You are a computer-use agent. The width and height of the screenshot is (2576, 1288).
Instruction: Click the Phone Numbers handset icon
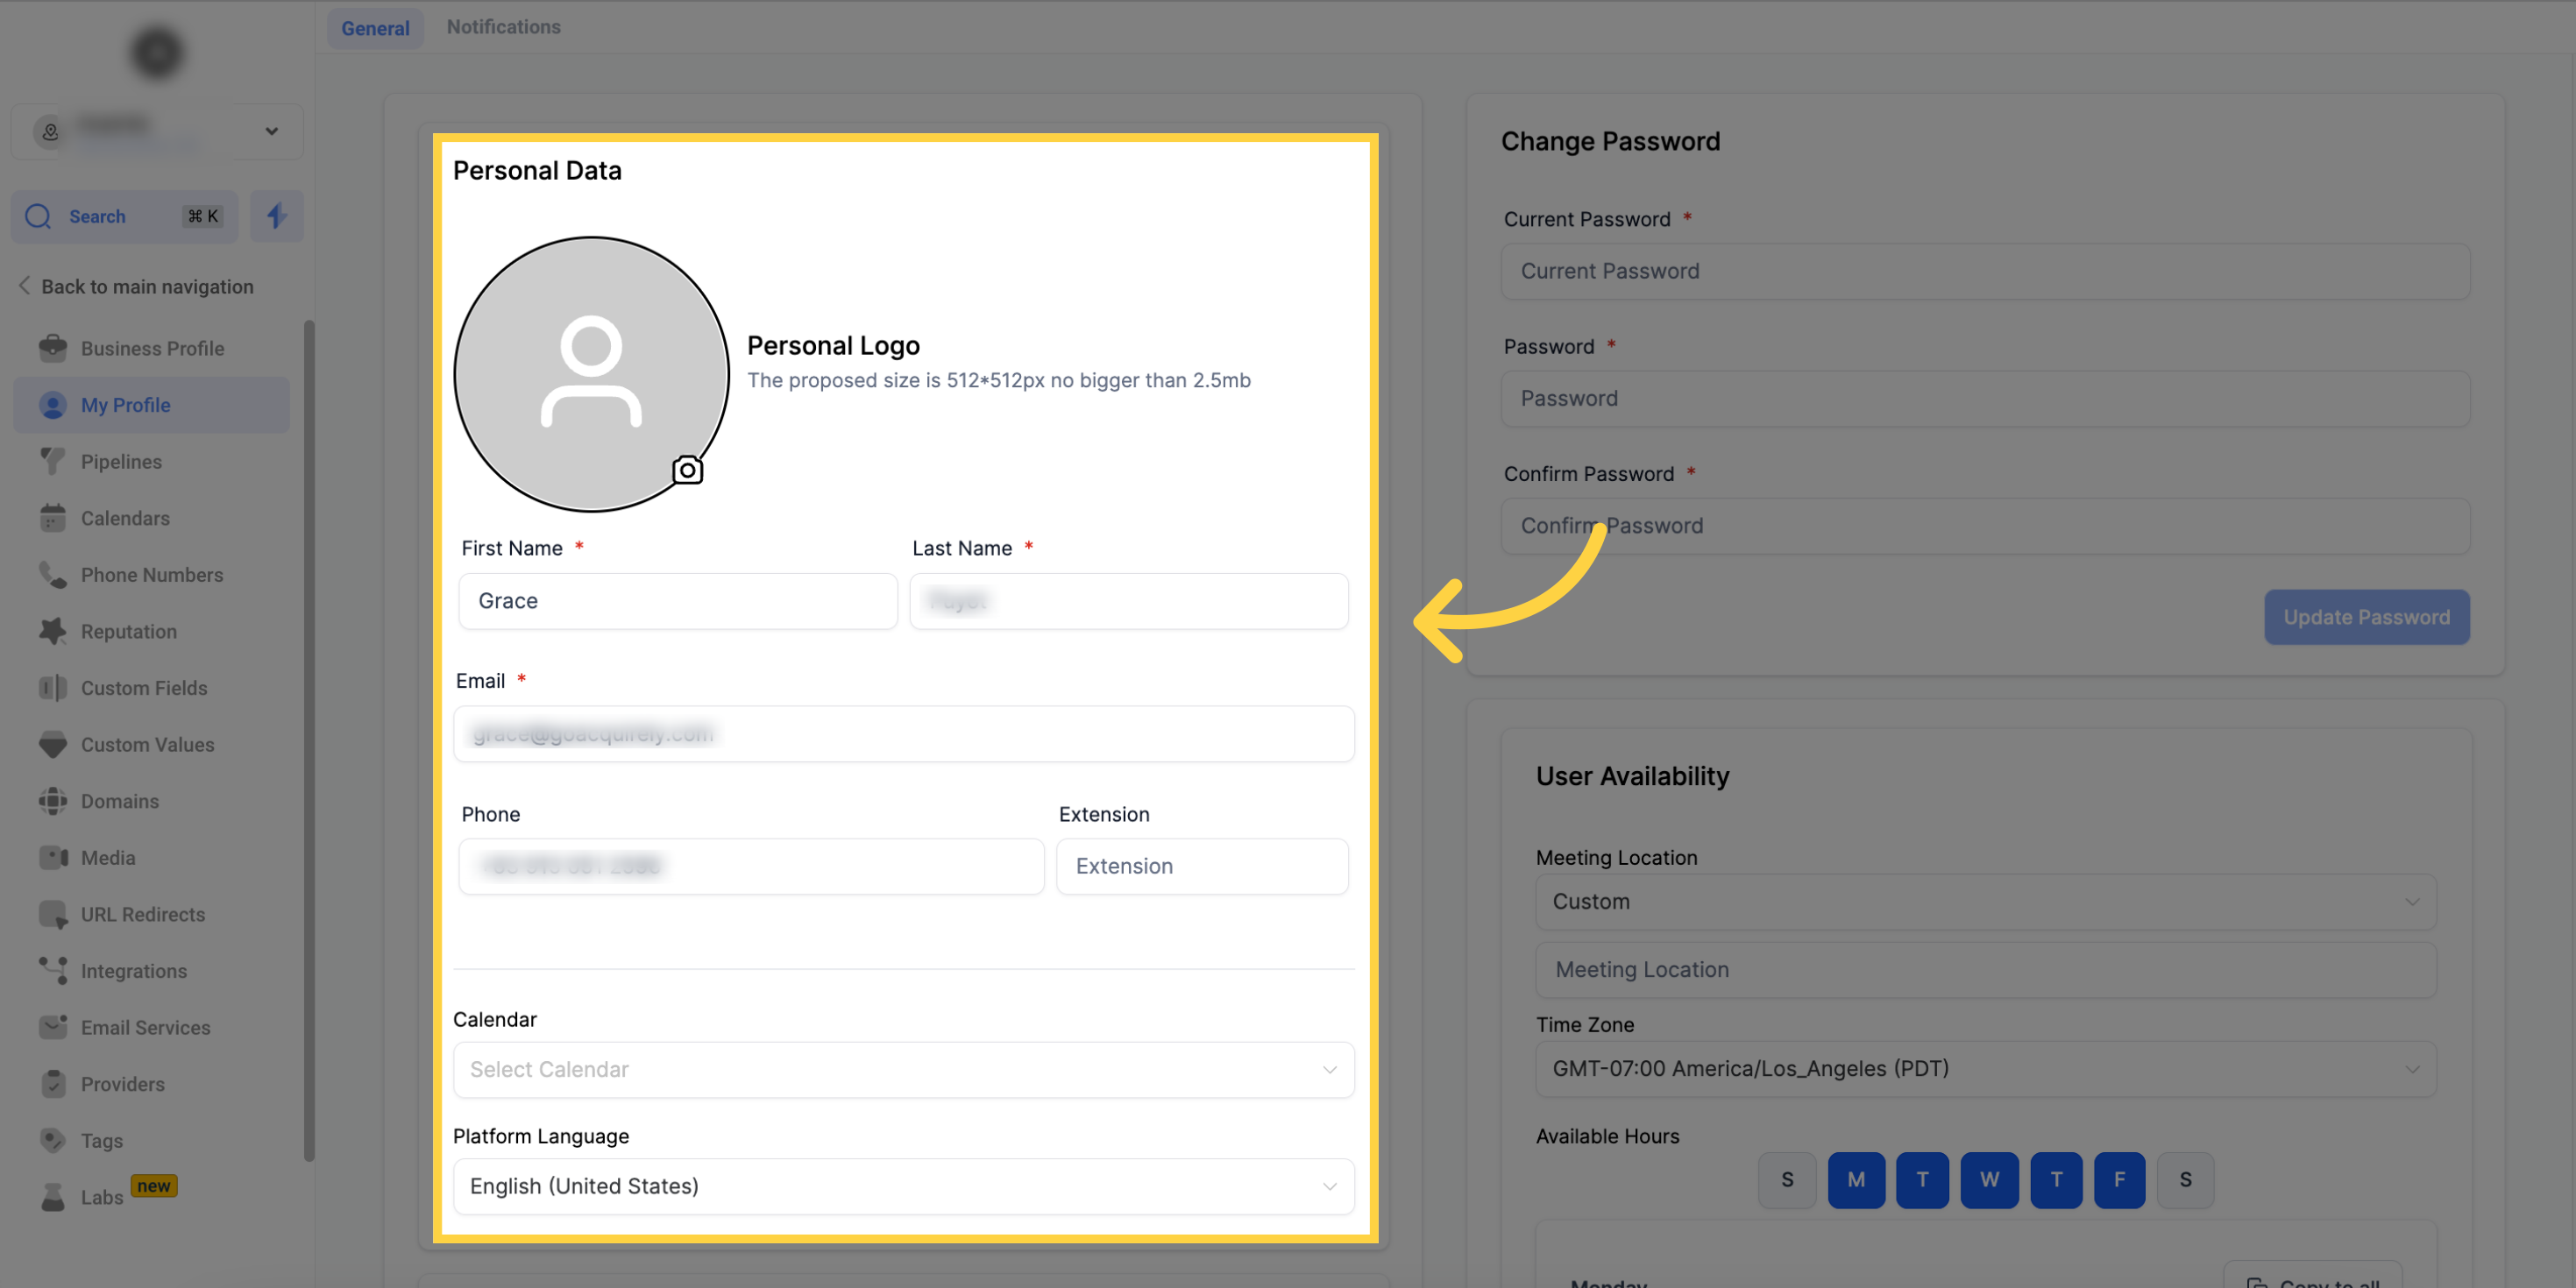point(53,574)
